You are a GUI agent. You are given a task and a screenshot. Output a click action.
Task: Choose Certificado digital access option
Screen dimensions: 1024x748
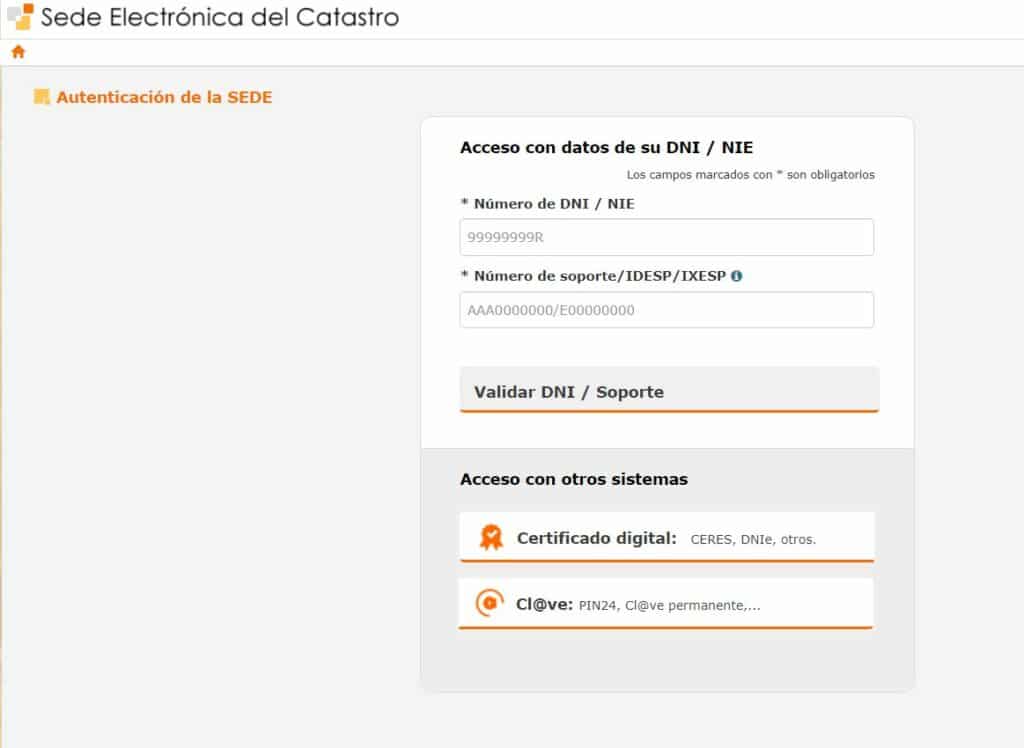pyautogui.click(x=667, y=537)
